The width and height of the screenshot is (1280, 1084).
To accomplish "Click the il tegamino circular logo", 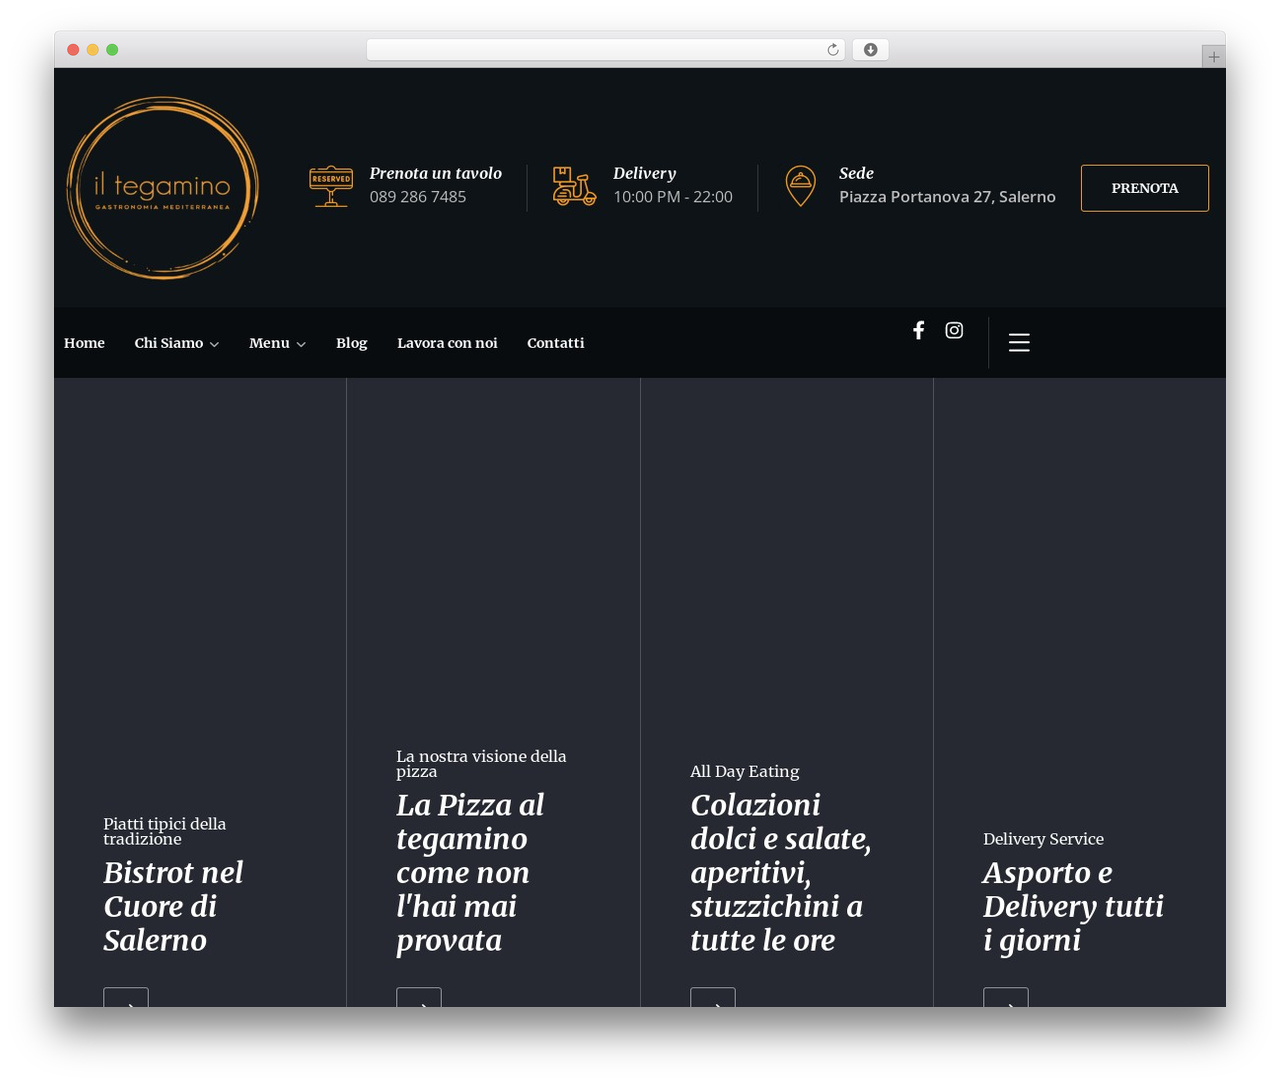I will pos(163,188).
